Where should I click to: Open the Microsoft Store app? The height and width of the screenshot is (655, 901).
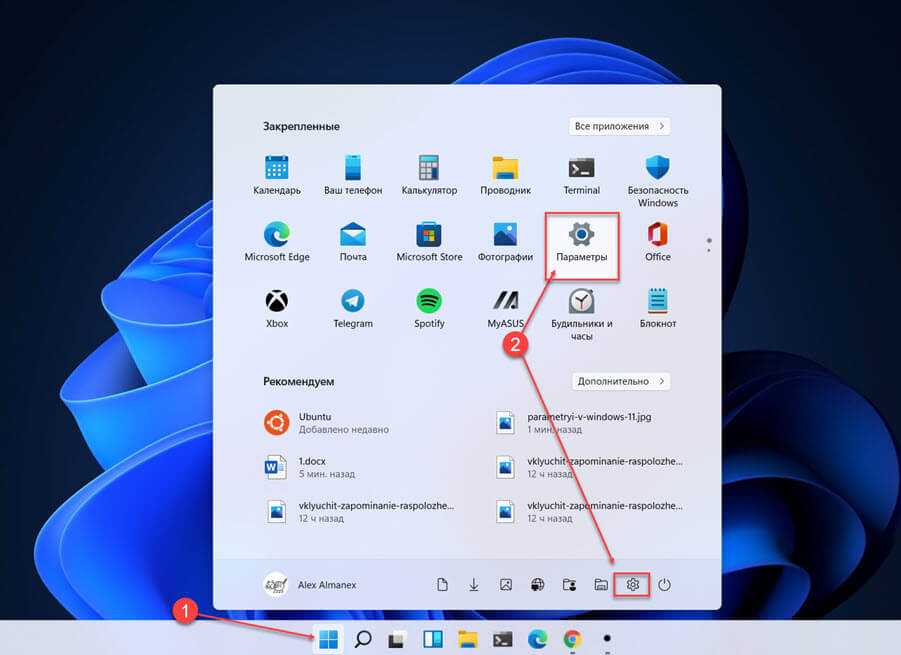click(x=429, y=242)
